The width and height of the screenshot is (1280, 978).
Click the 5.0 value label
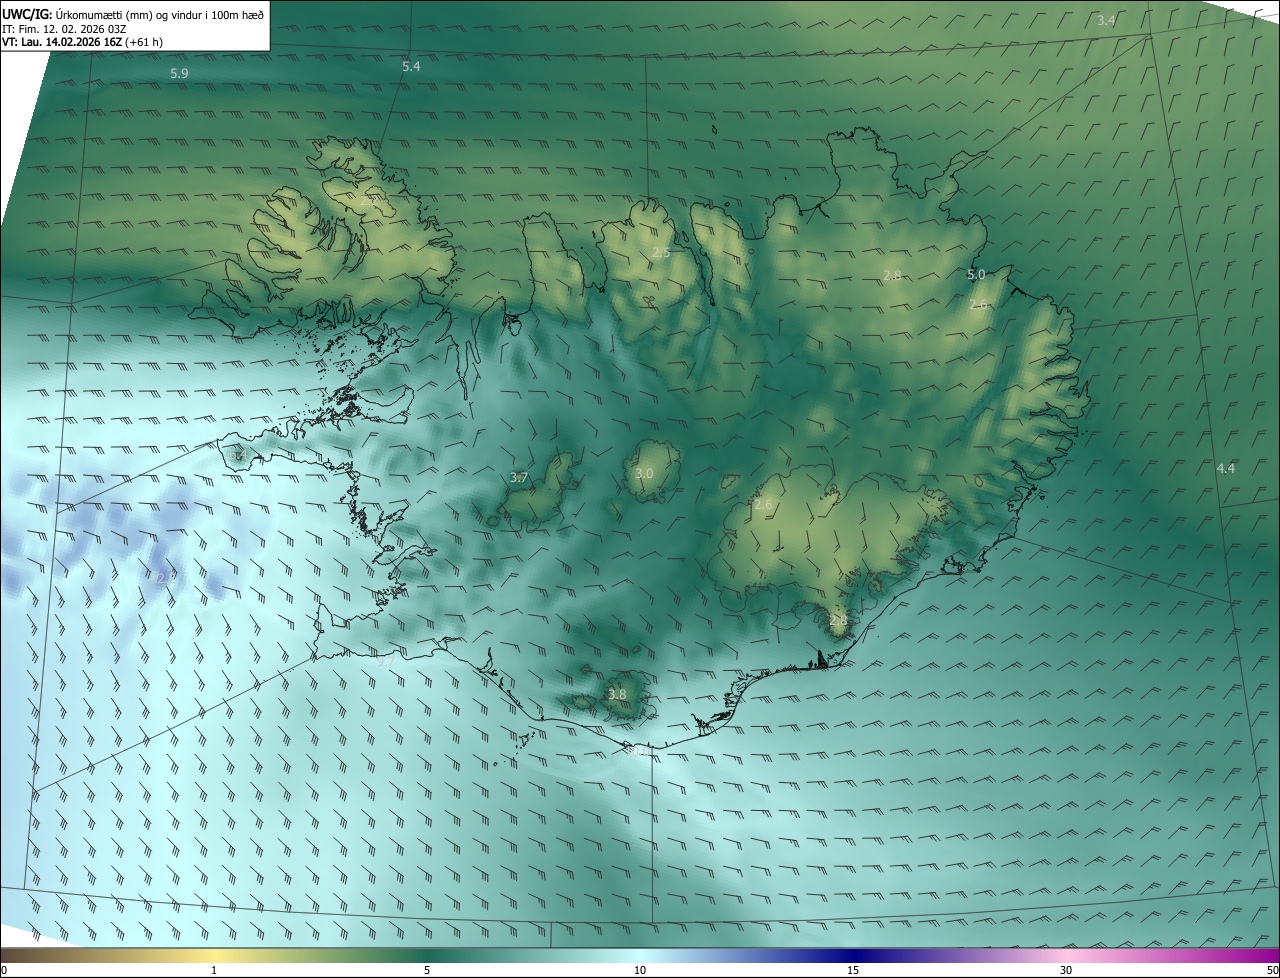click(x=976, y=274)
